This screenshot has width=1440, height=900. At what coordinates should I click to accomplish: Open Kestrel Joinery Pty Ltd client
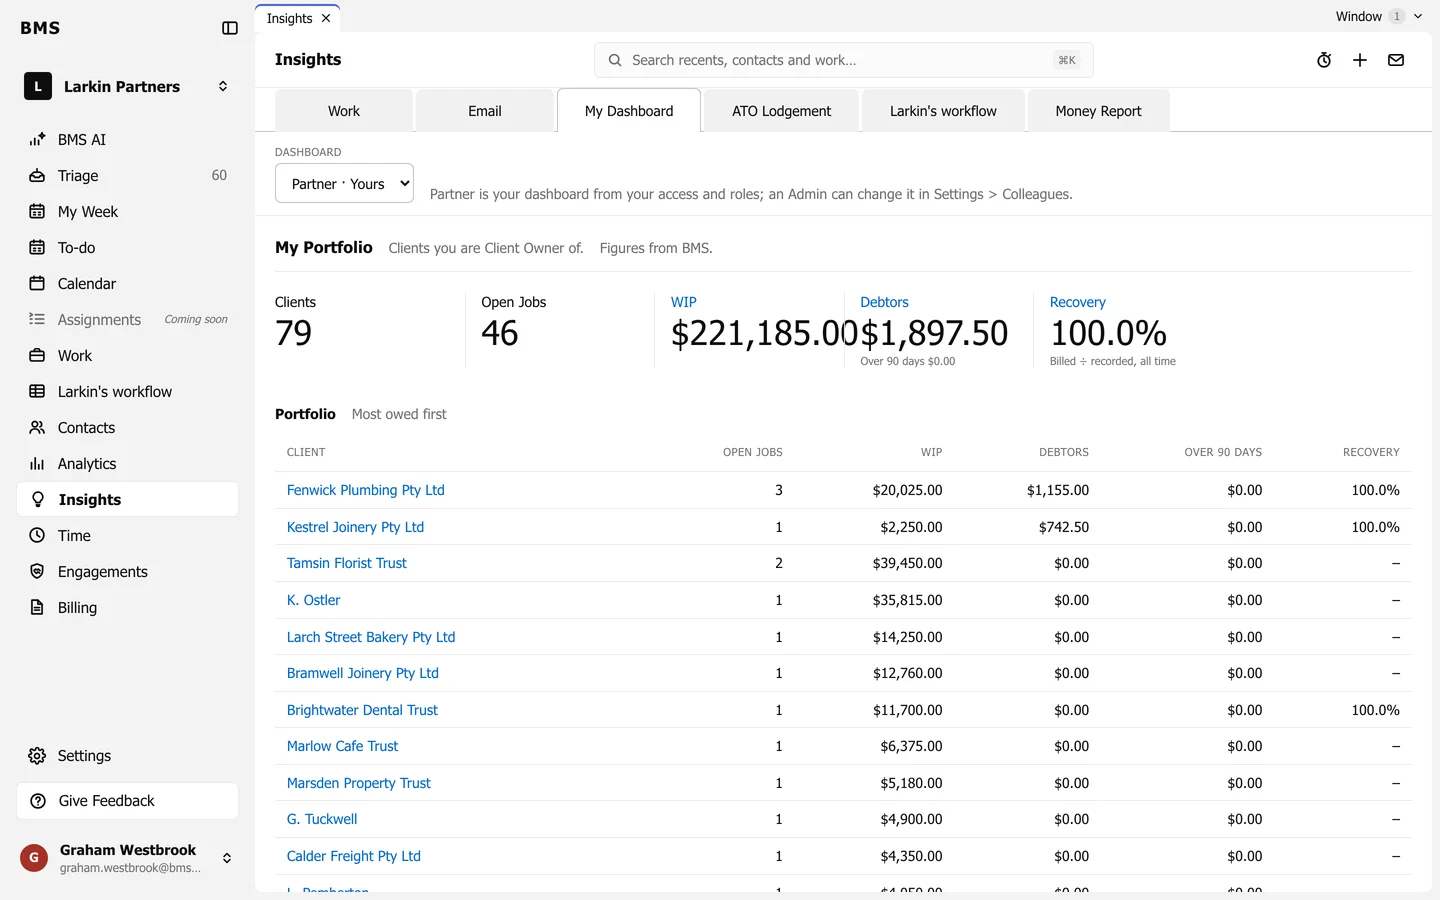(x=355, y=527)
